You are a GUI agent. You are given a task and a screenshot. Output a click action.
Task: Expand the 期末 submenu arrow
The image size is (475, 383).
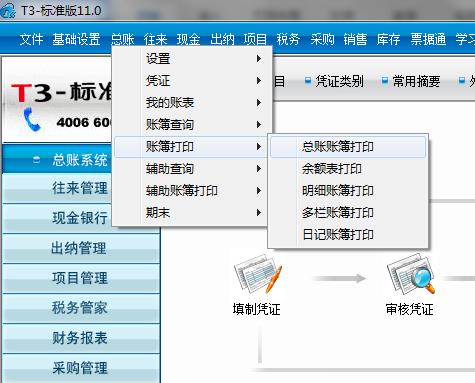point(259,213)
